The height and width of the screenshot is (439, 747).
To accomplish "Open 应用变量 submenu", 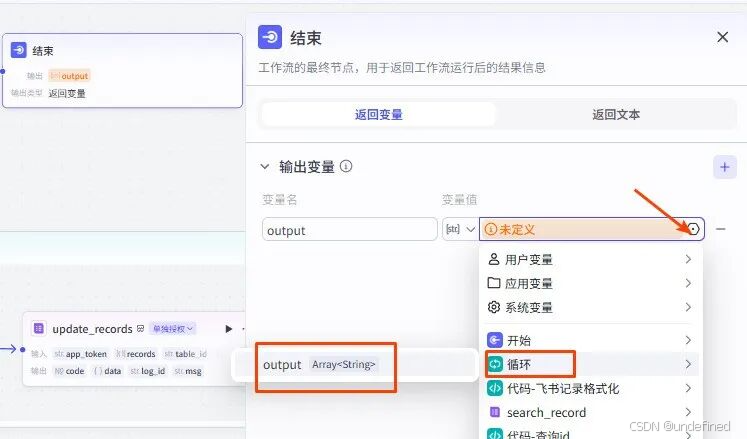I will point(589,283).
